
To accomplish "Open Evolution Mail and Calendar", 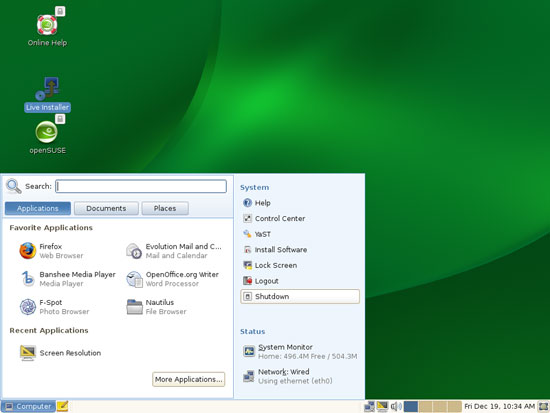I will coord(174,251).
